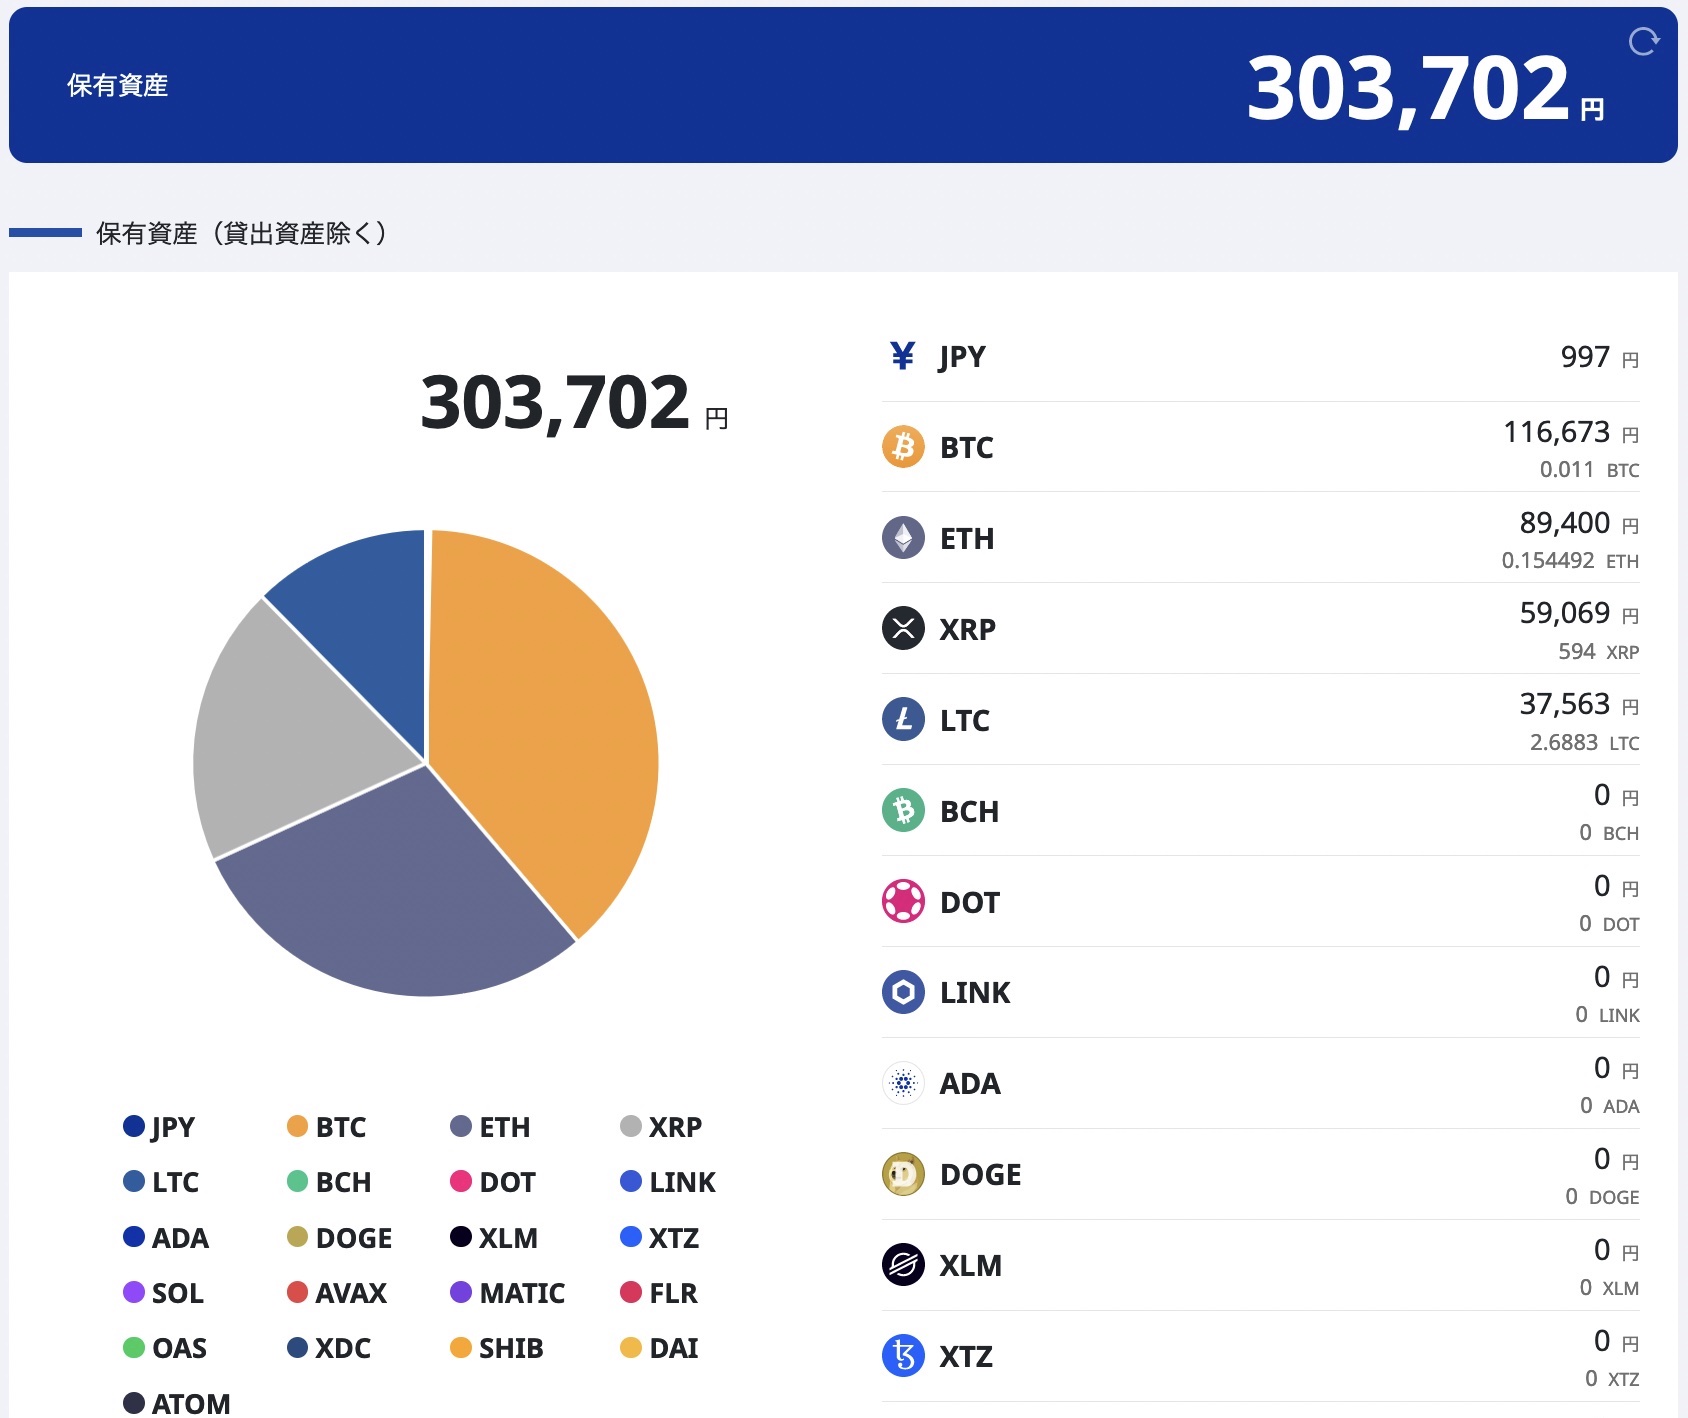Click the AVAX legend label
This screenshot has height=1418, width=1688.
(351, 1293)
